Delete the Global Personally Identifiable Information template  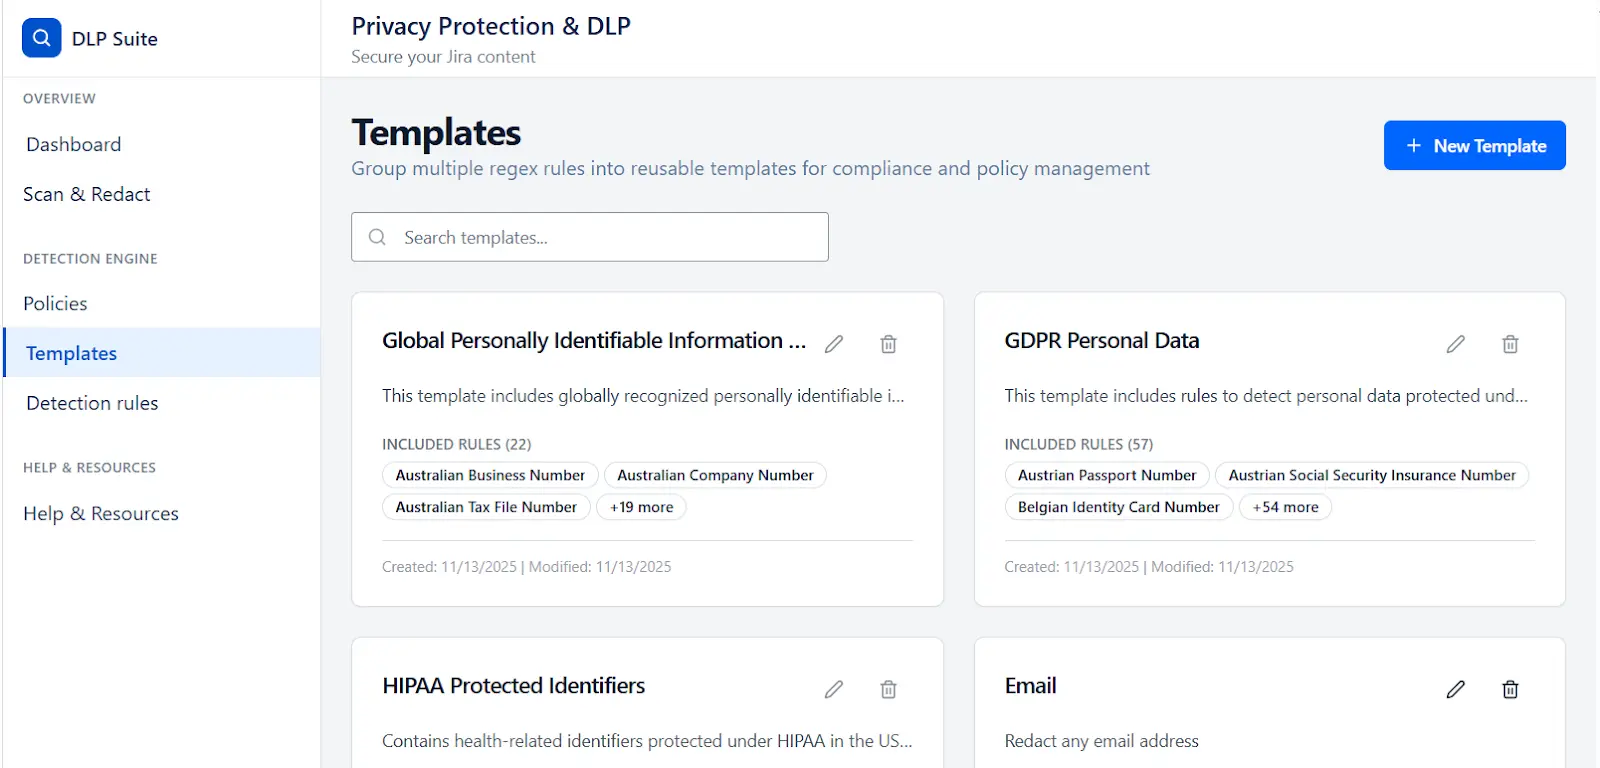888,344
